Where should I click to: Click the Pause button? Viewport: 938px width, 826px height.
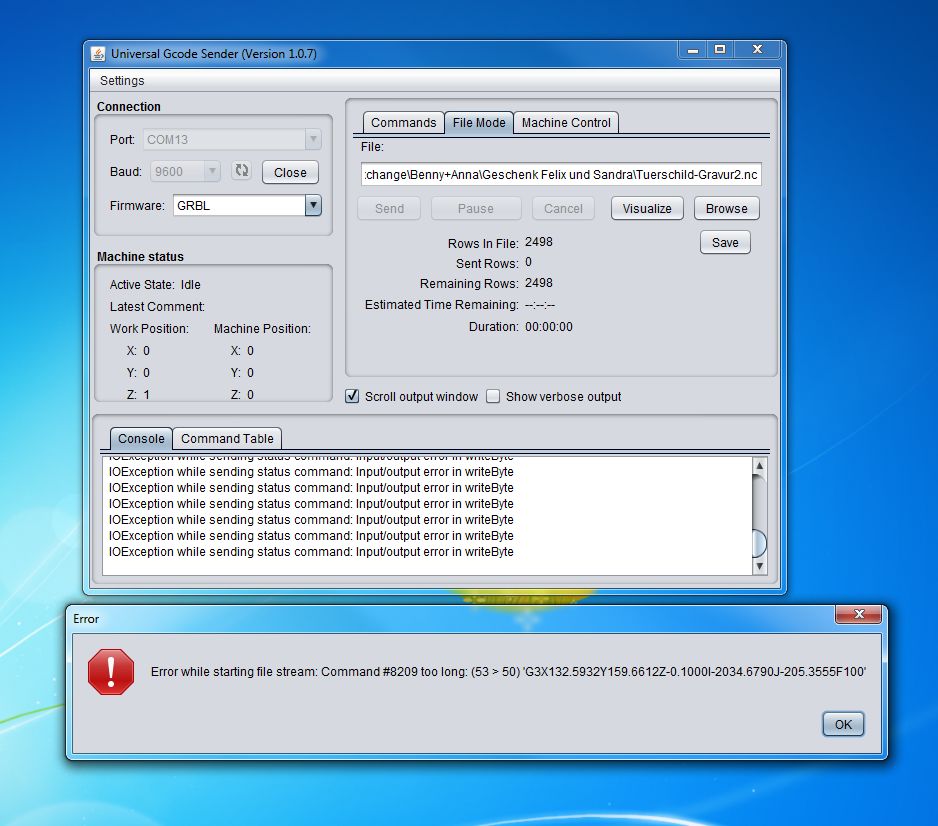(x=476, y=208)
